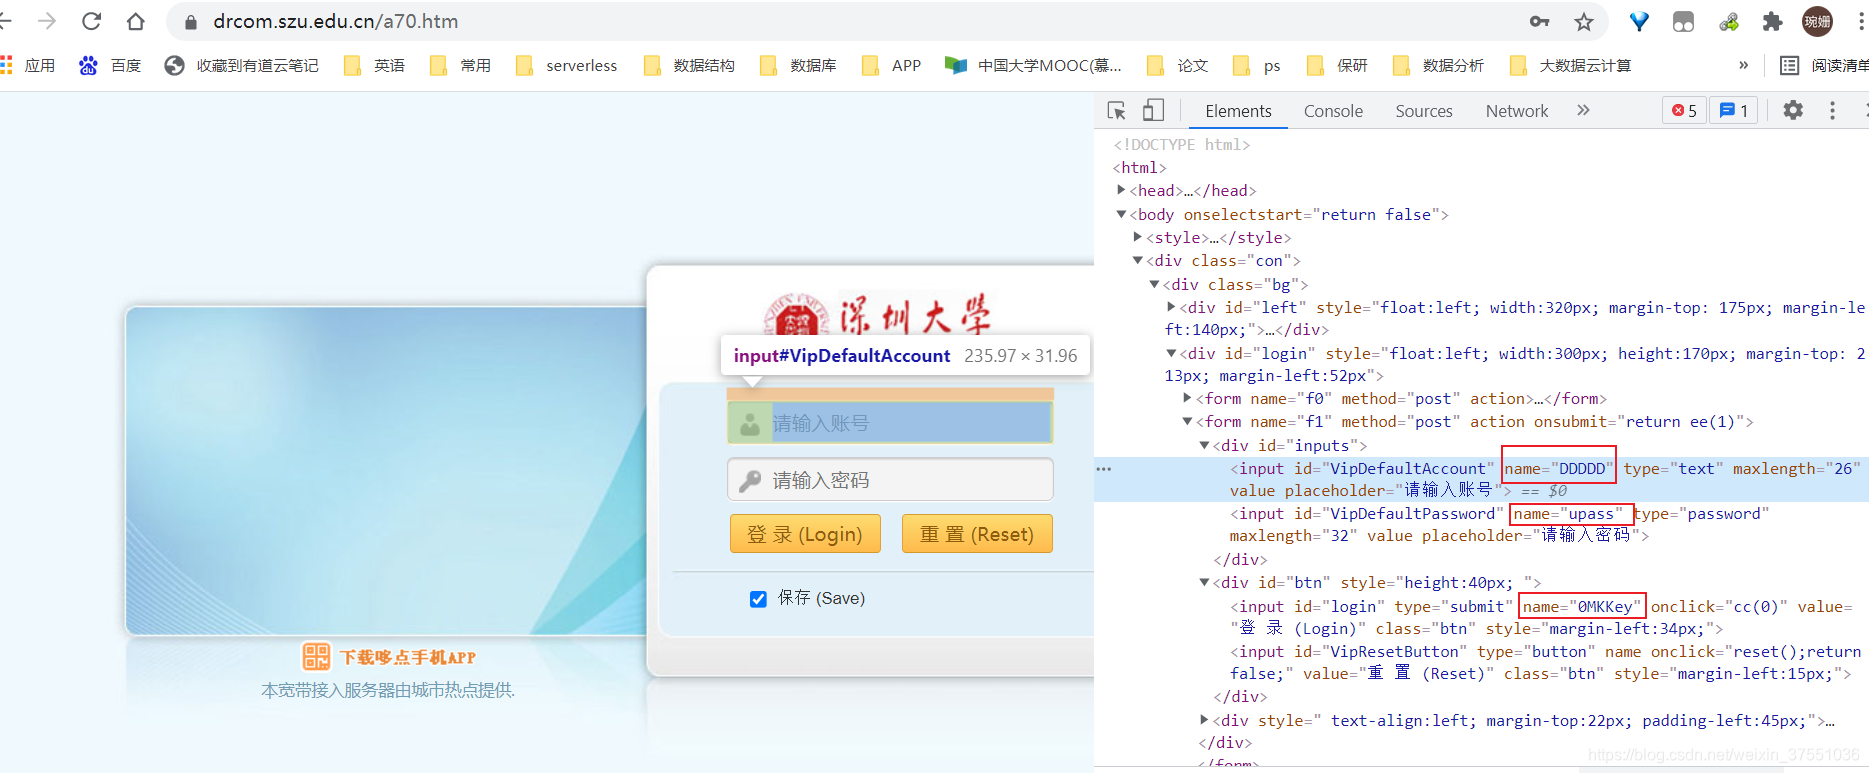This screenshot has width=1869, height=773.
Task: Switch to the Elements tab
Action: click(x=1238, y=111)
